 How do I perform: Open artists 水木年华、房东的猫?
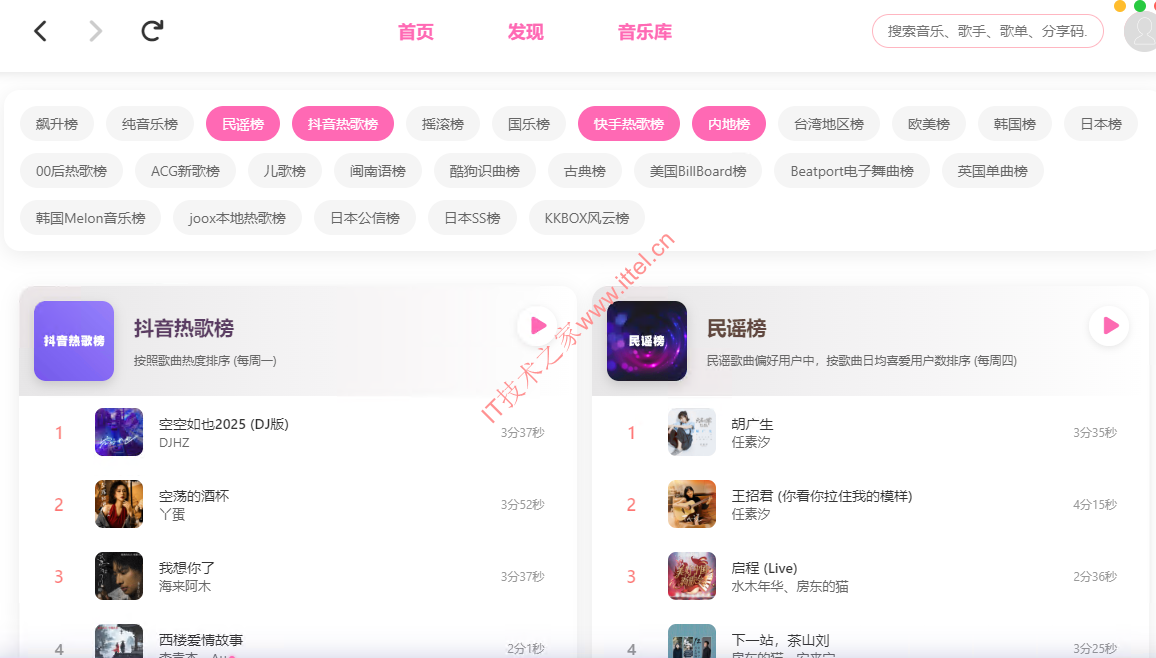point(790,587)
